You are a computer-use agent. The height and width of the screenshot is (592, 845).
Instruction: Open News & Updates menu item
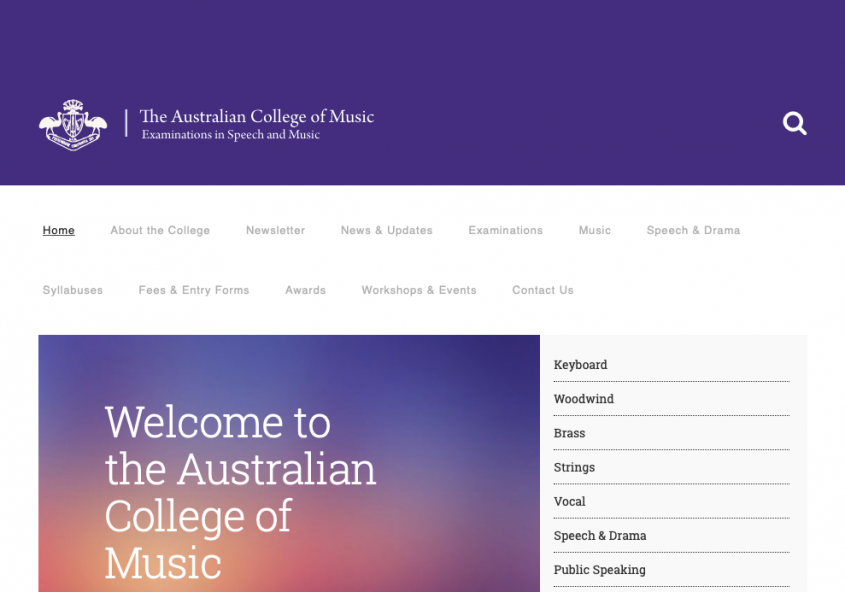tap(386, 230)
